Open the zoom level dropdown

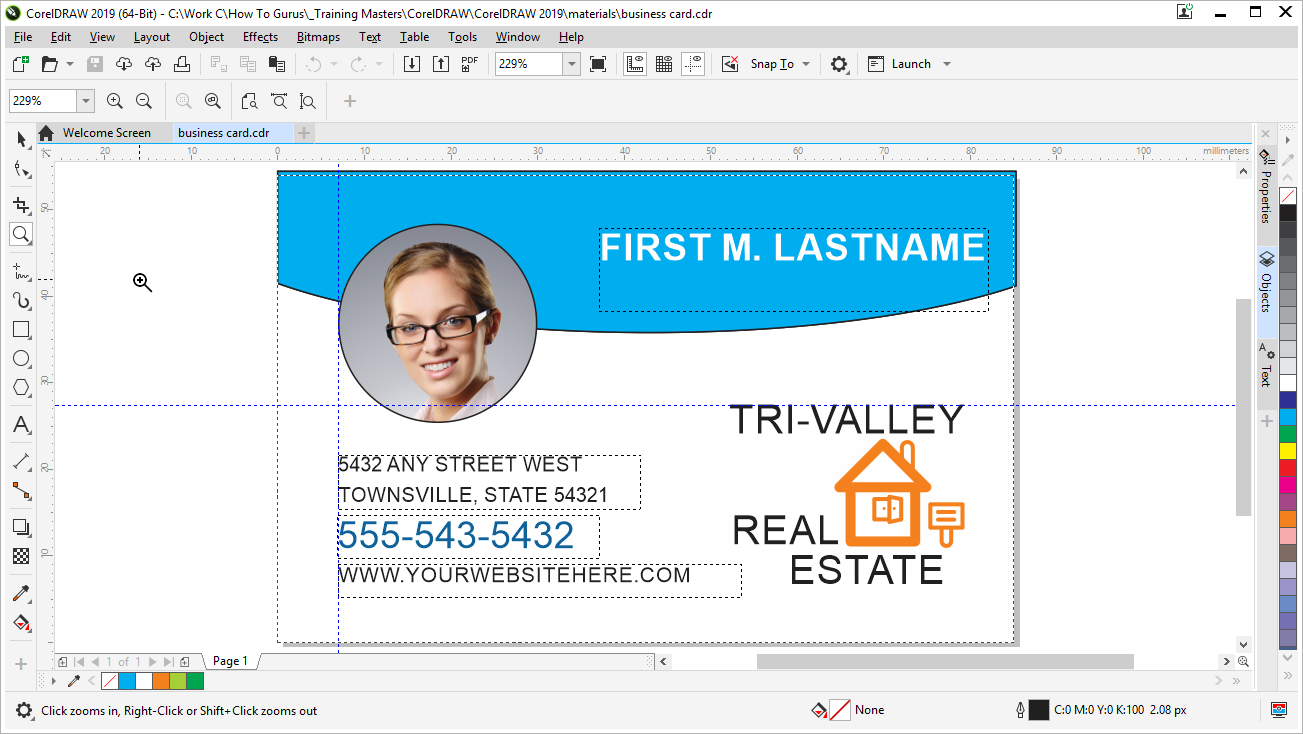(x=571, y=63)
